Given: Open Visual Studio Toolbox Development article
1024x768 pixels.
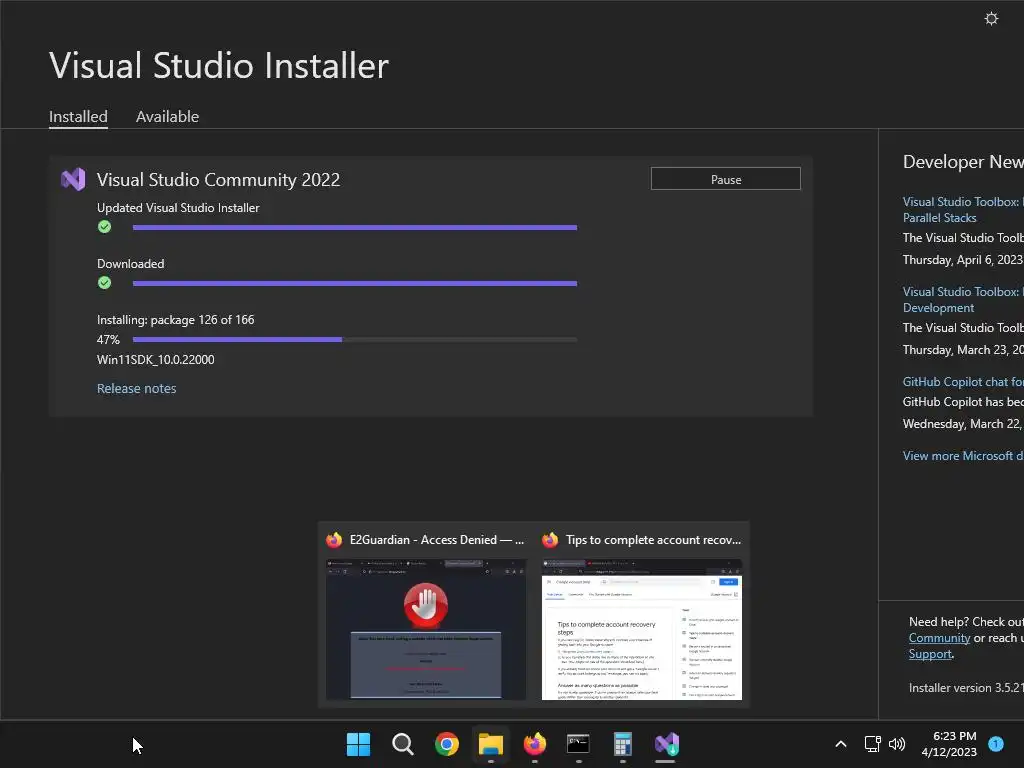Looking at the screenshot, I should [963, 300].
